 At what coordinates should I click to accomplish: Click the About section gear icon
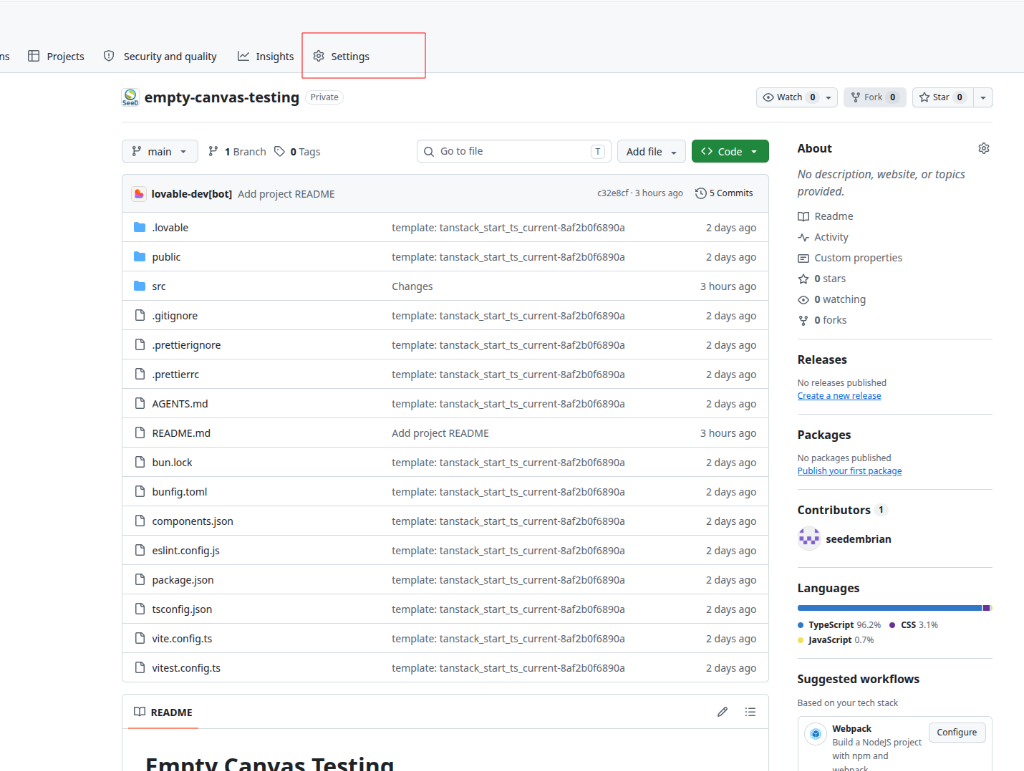pyautogui.click(x=984, y=148)
